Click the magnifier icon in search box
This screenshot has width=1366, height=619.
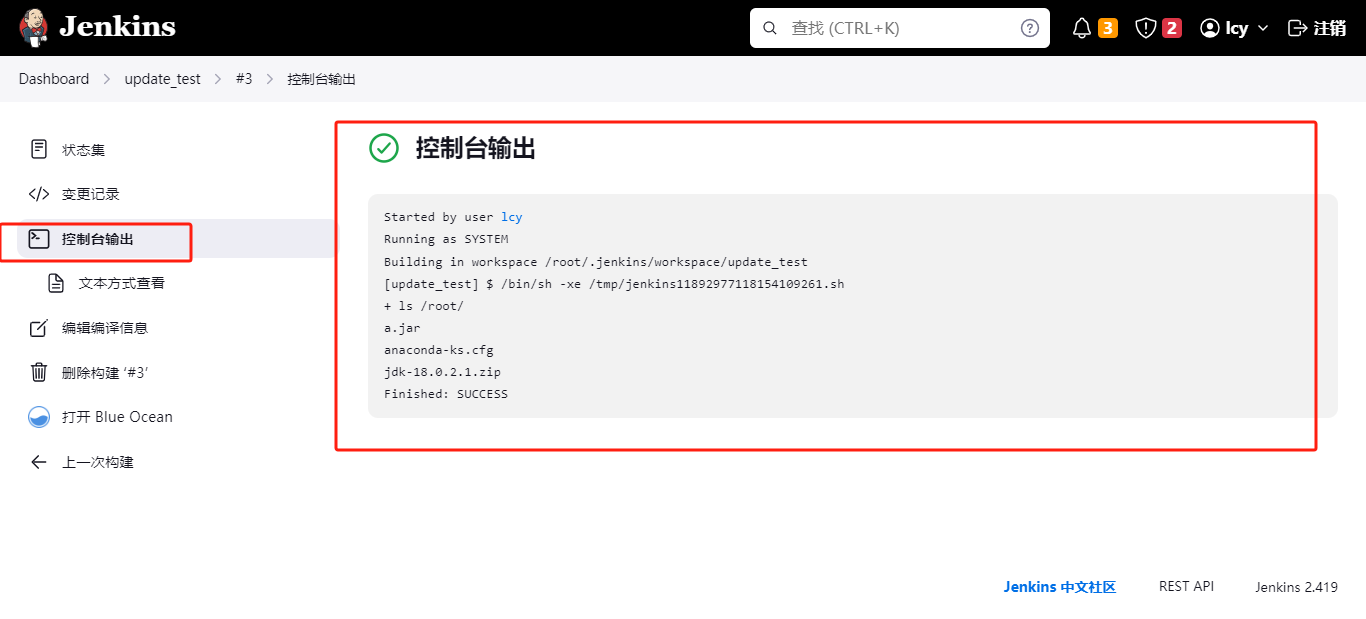click(x=770, y=28)
